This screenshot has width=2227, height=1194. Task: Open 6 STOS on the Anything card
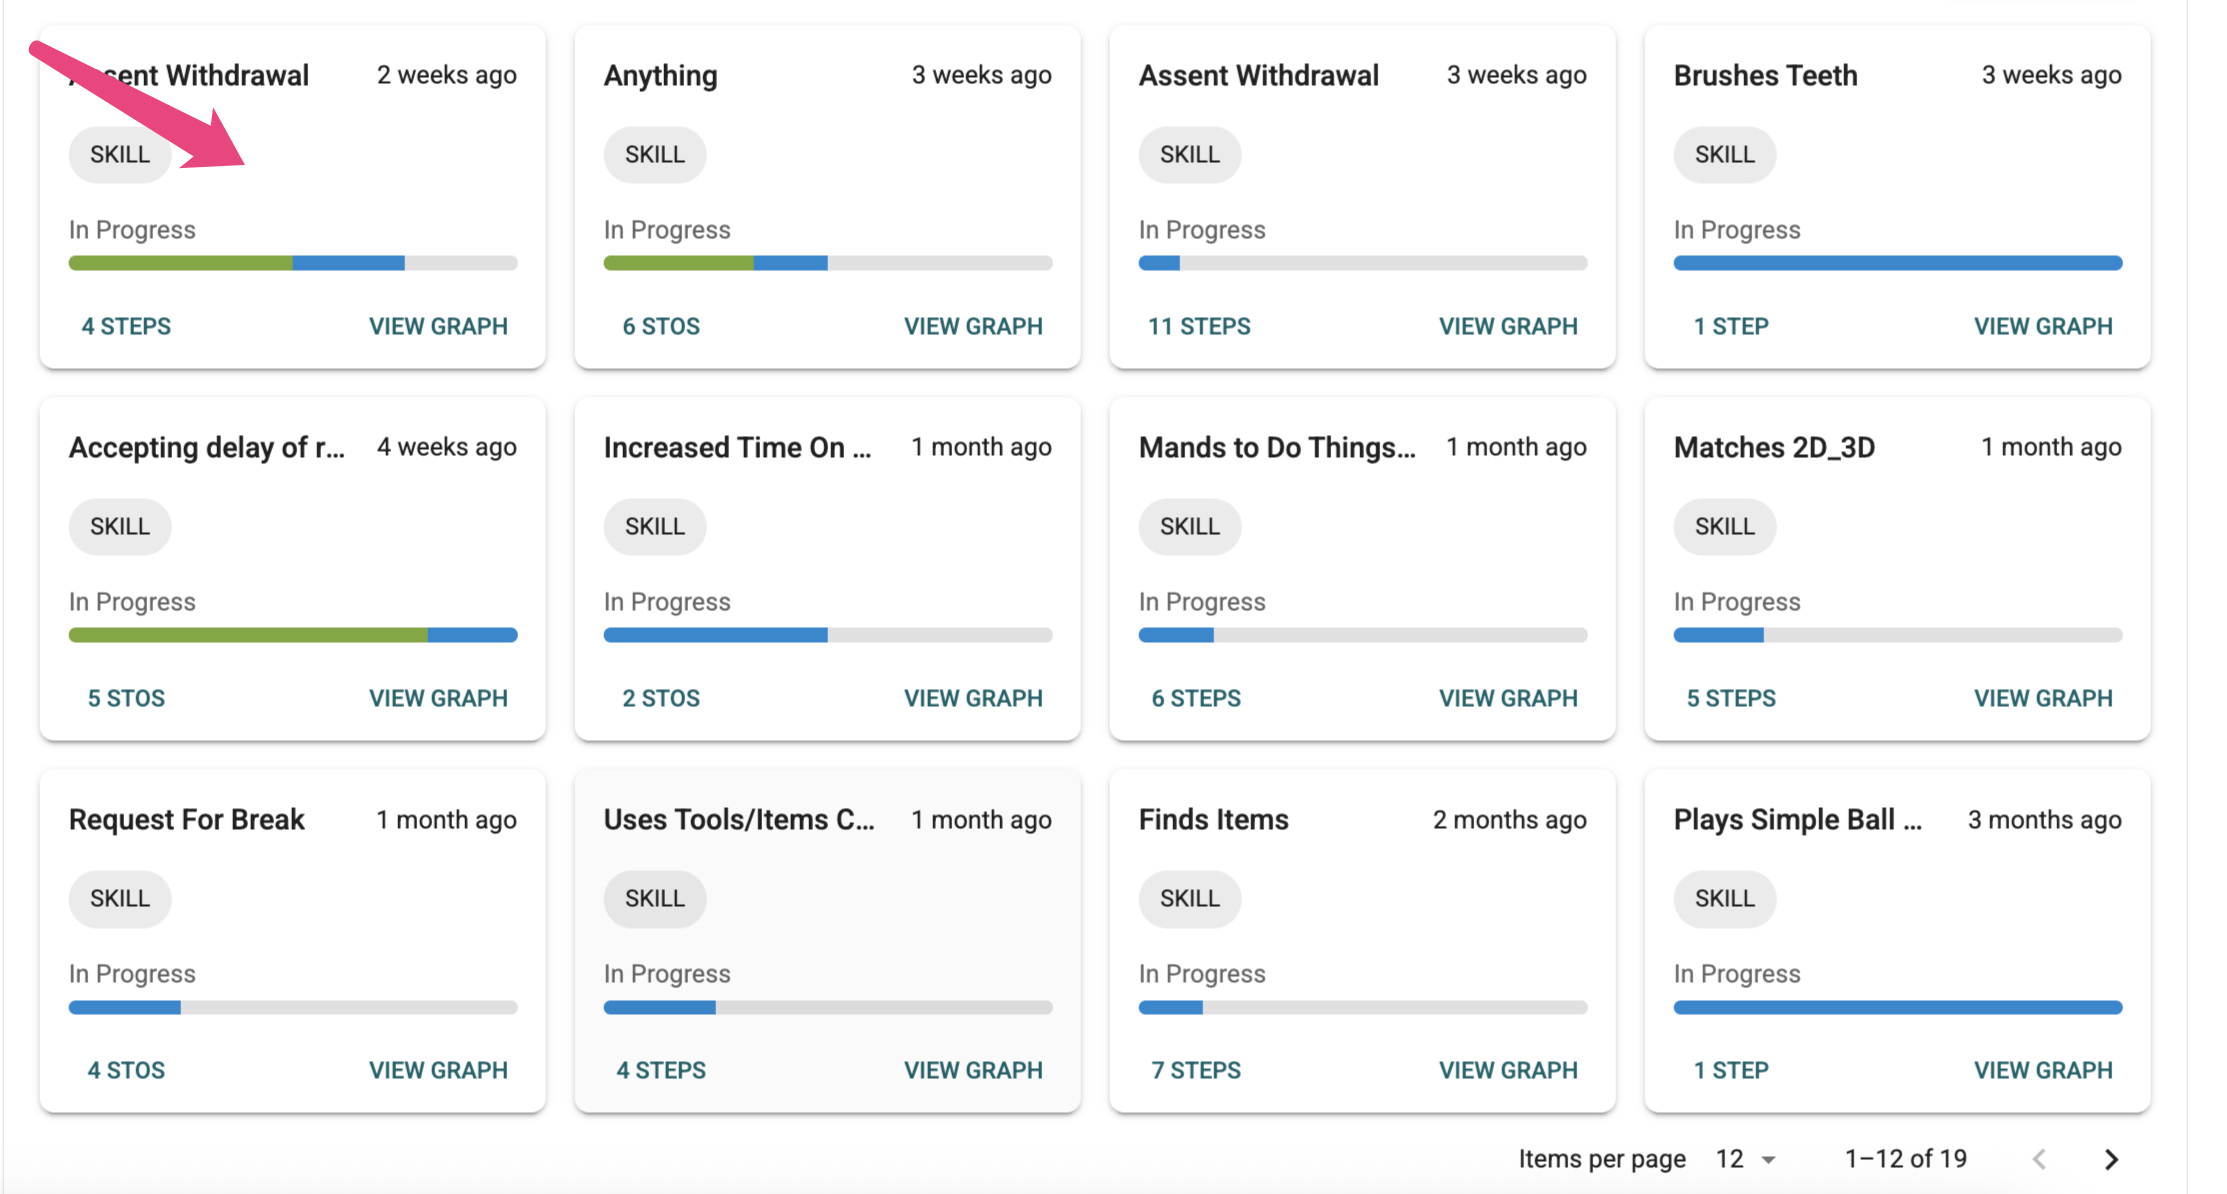(x=661, y=326)
